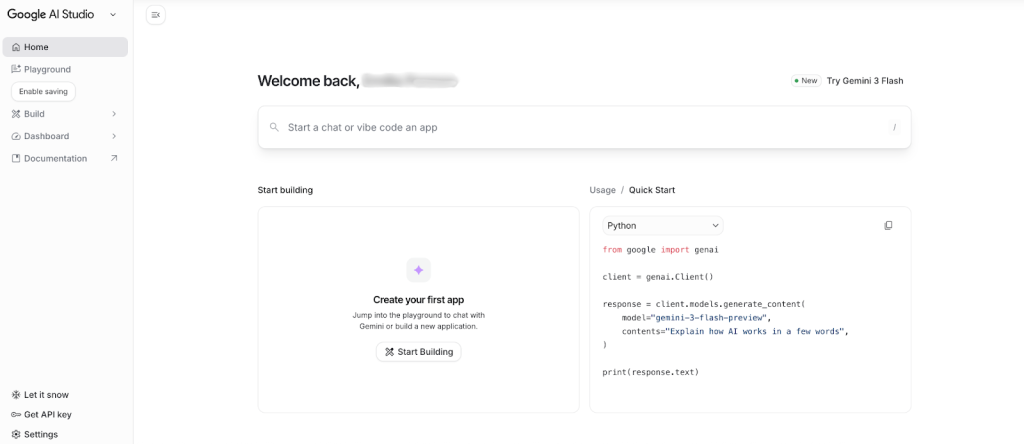Click the Usage breadcrumb link
The image size is (1024, 444).
602,190
